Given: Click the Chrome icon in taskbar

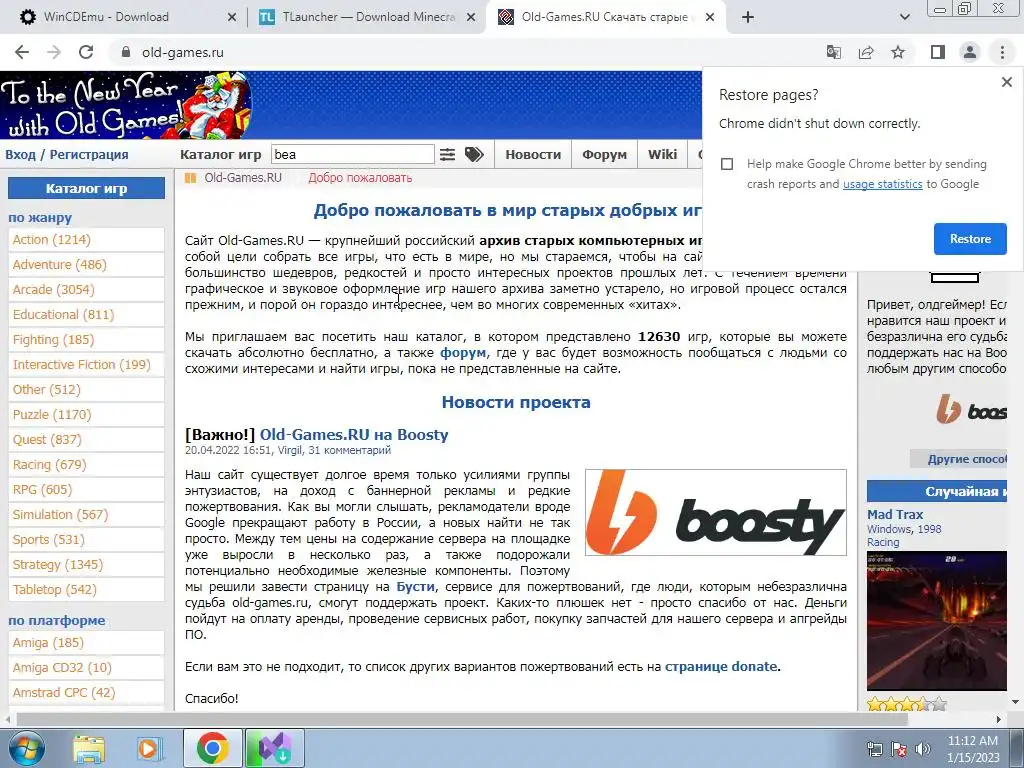Looking at the screenshot, I should pos(212,748).
